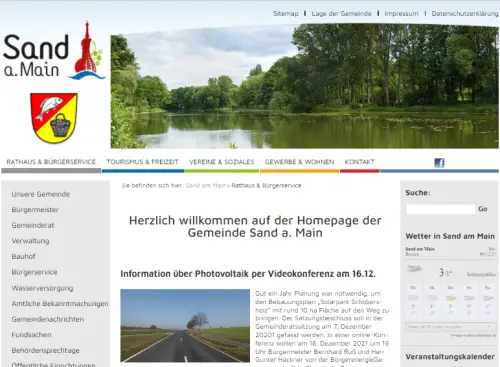Screen dimensions: 500x367
Task: Open the Sitemap link
Action: point(286,14)
